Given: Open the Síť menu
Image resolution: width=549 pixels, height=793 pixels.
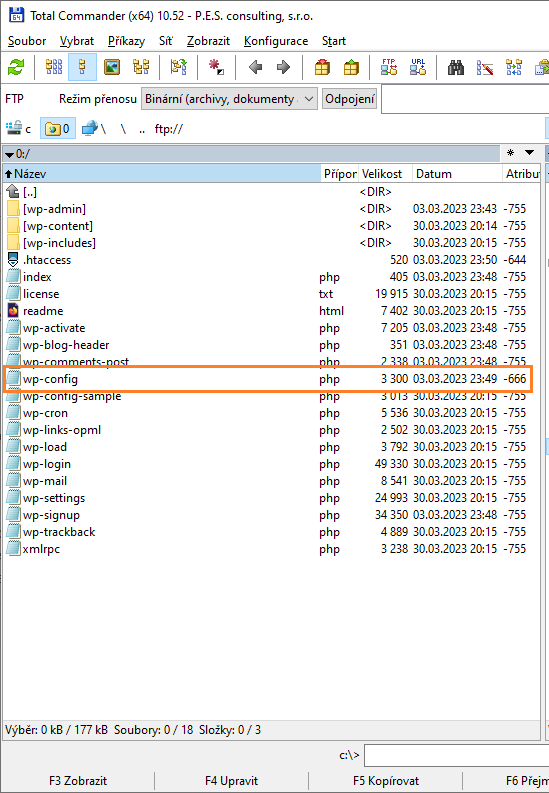Looking at the screenshot, I should [x=166, y=41].
